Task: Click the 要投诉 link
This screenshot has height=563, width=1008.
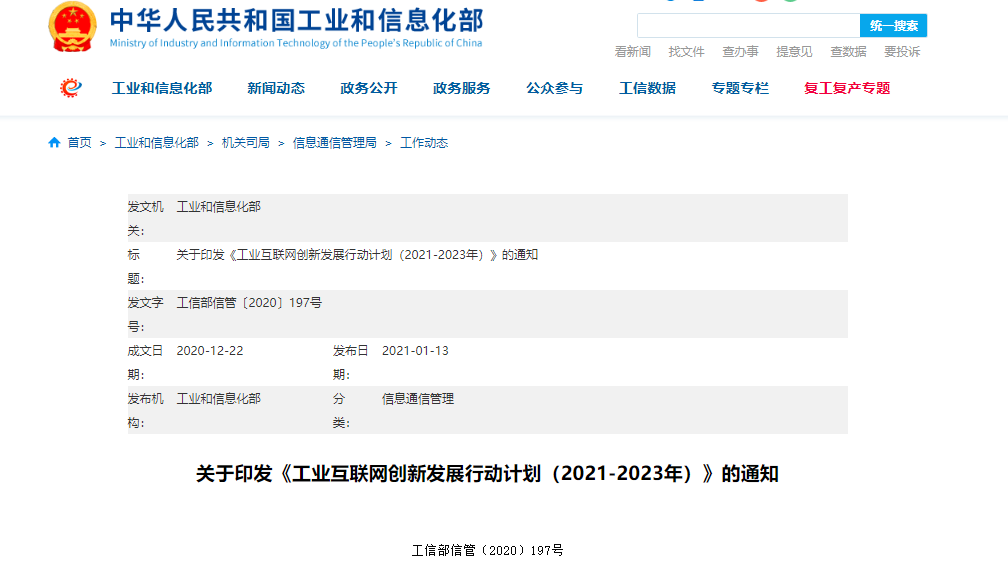Action: 902,52
